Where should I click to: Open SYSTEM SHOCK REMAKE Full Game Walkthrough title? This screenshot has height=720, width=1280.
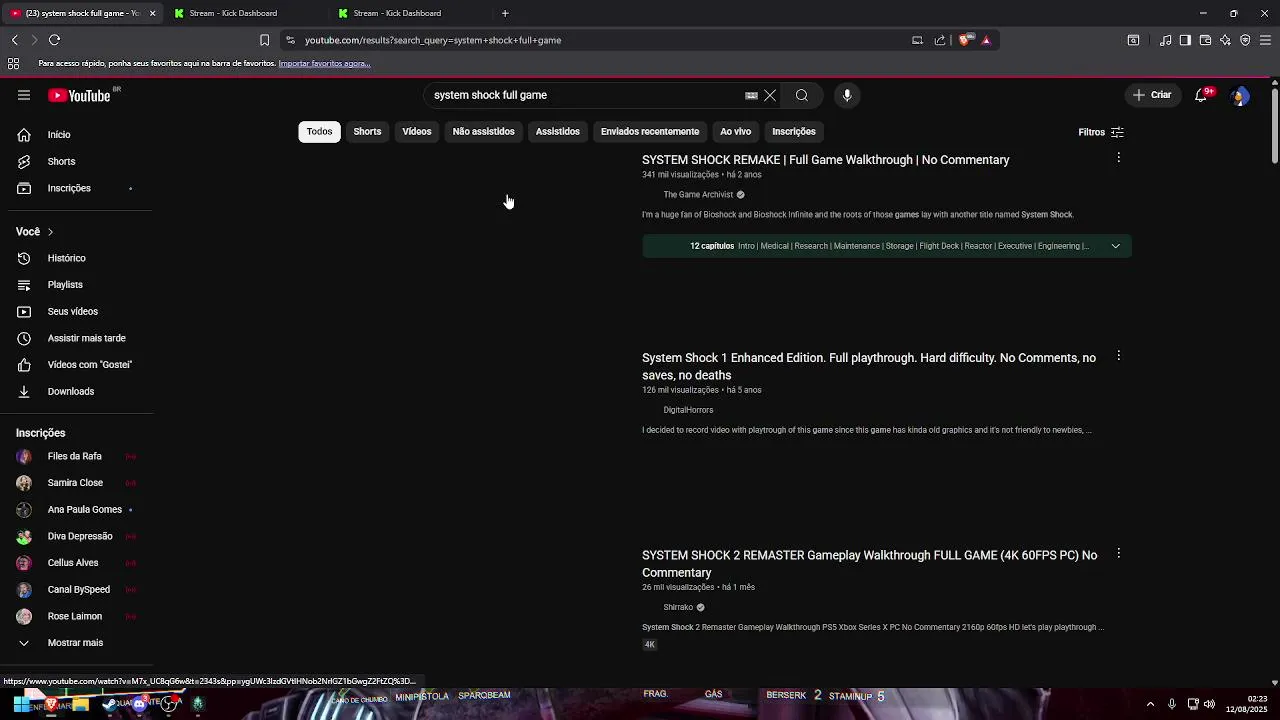coord(825,160)
